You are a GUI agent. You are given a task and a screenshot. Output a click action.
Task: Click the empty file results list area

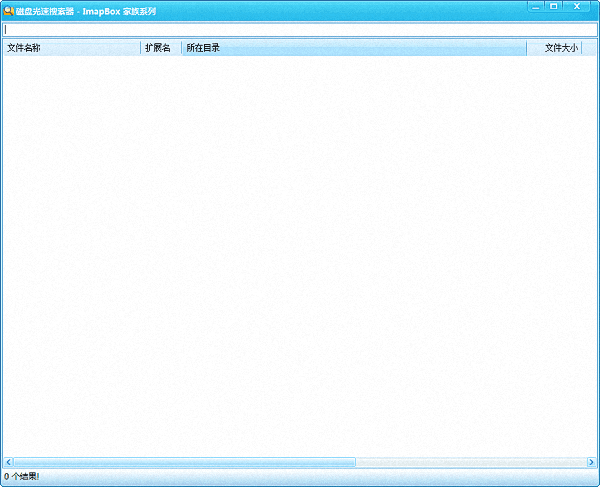[300, 250]
